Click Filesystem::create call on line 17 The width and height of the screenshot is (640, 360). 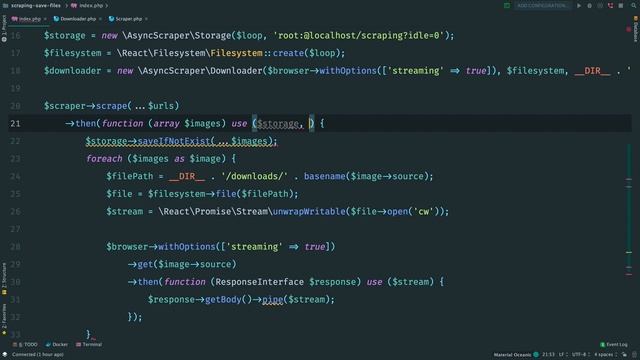point(257,53)
